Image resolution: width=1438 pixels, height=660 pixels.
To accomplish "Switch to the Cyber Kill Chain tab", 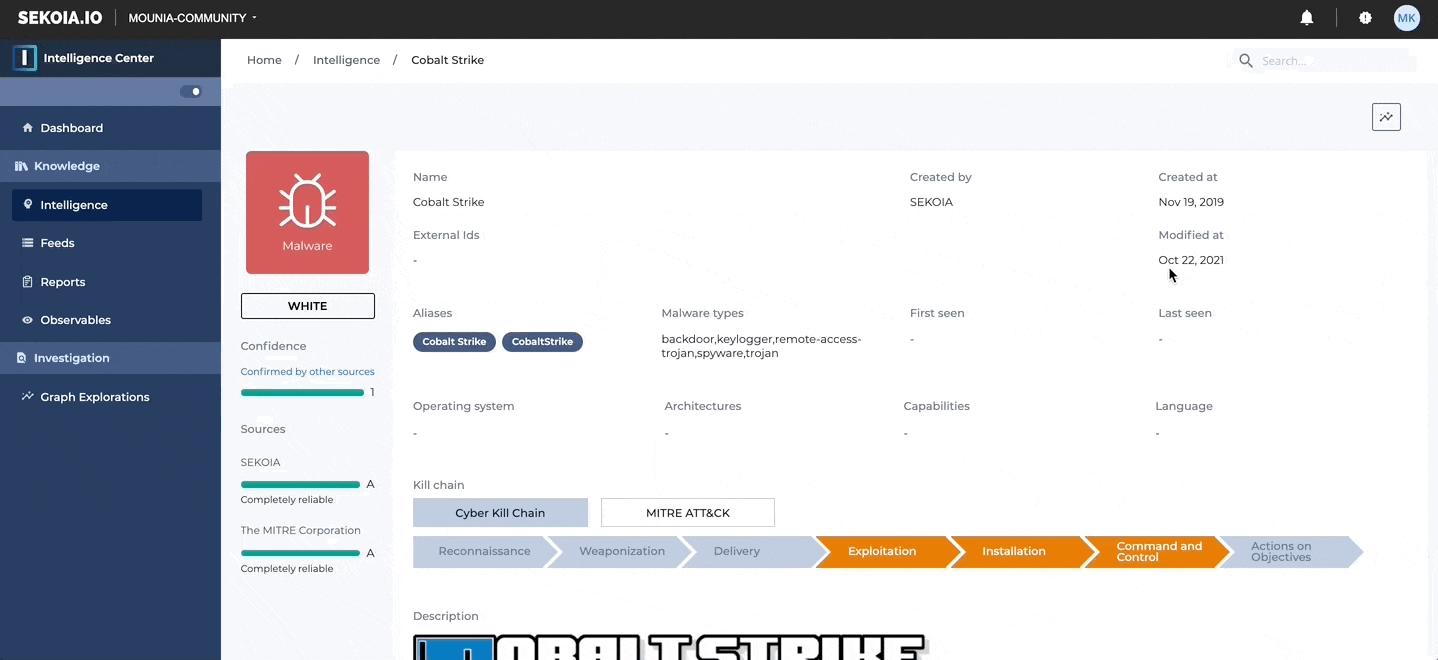I will tap(500, 513).
